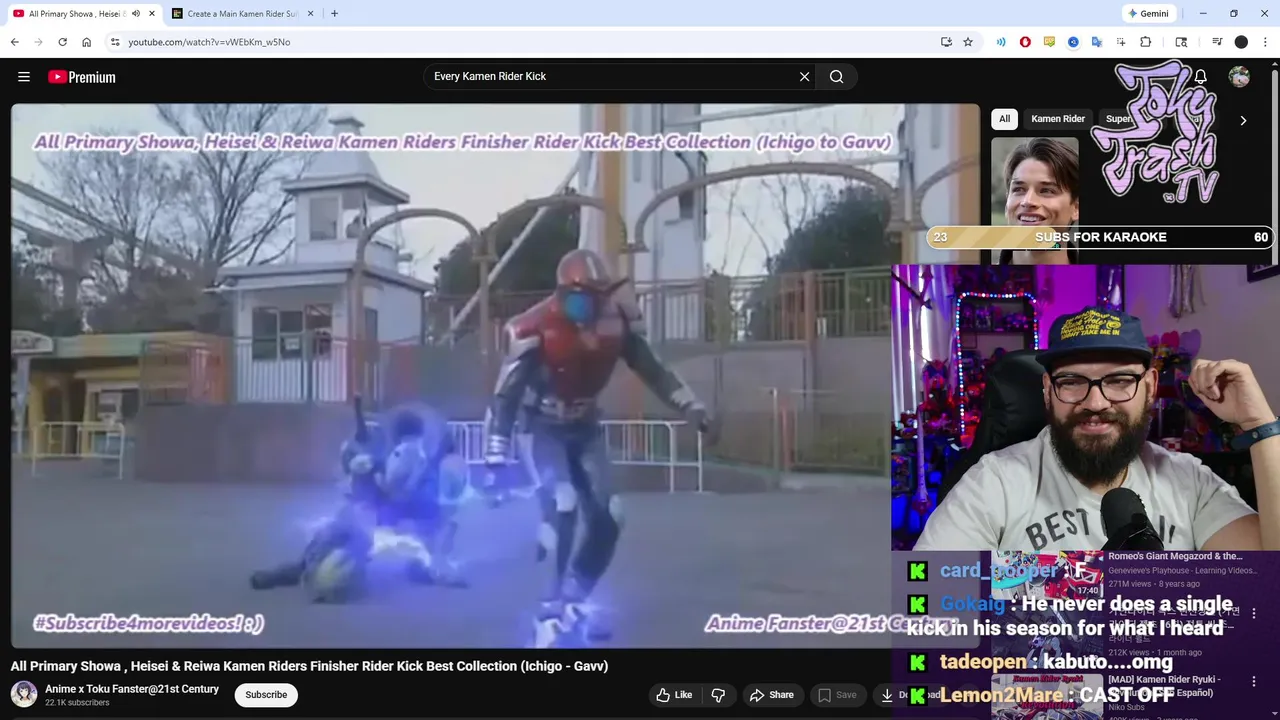Share the video
This screenshot has width=1280, height=720.
click(771, 695)
